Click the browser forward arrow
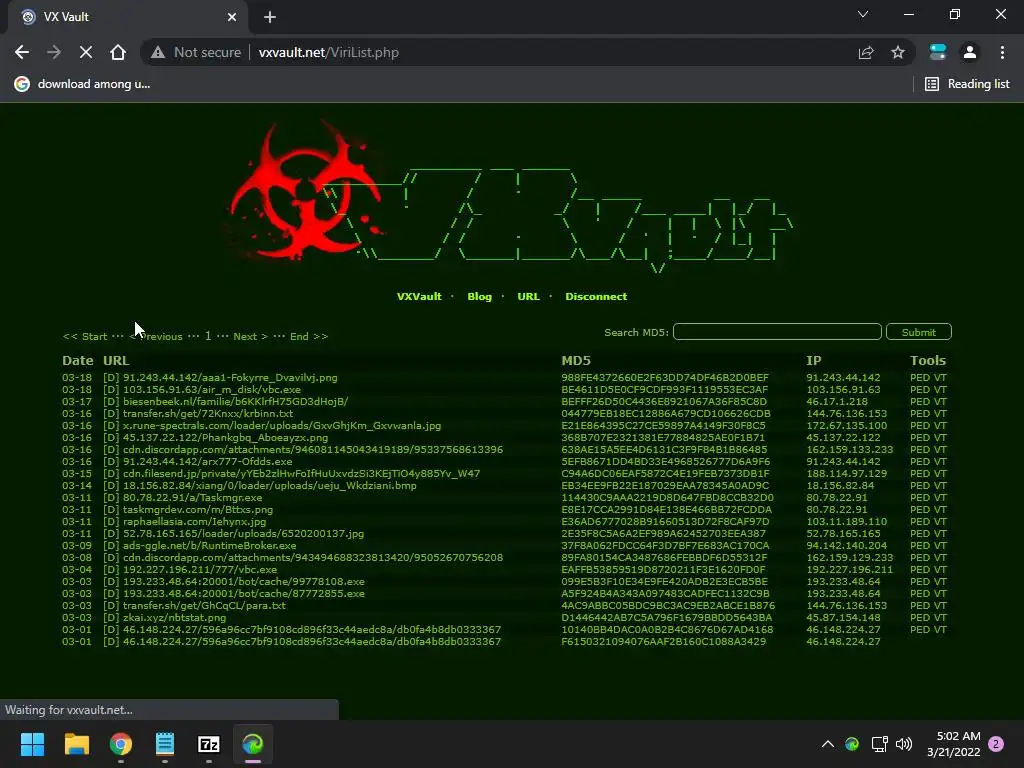 [x=54, y=52]
